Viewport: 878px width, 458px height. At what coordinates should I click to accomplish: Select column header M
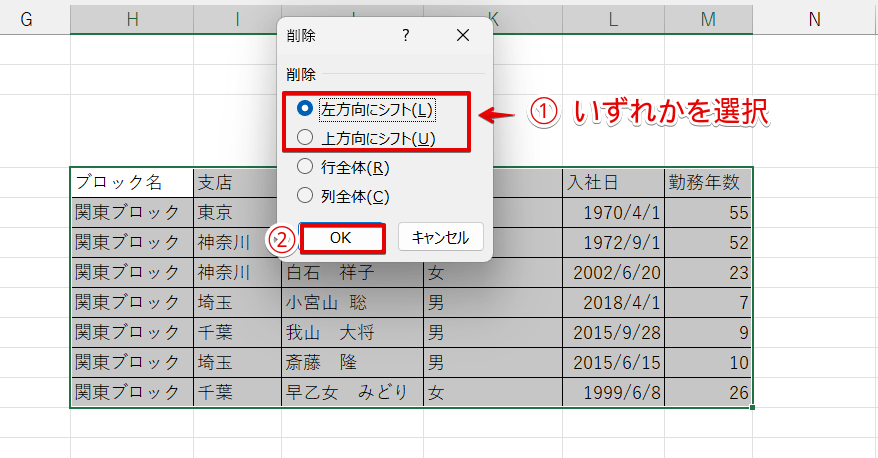pyautogui.click(x=708, y=20)
